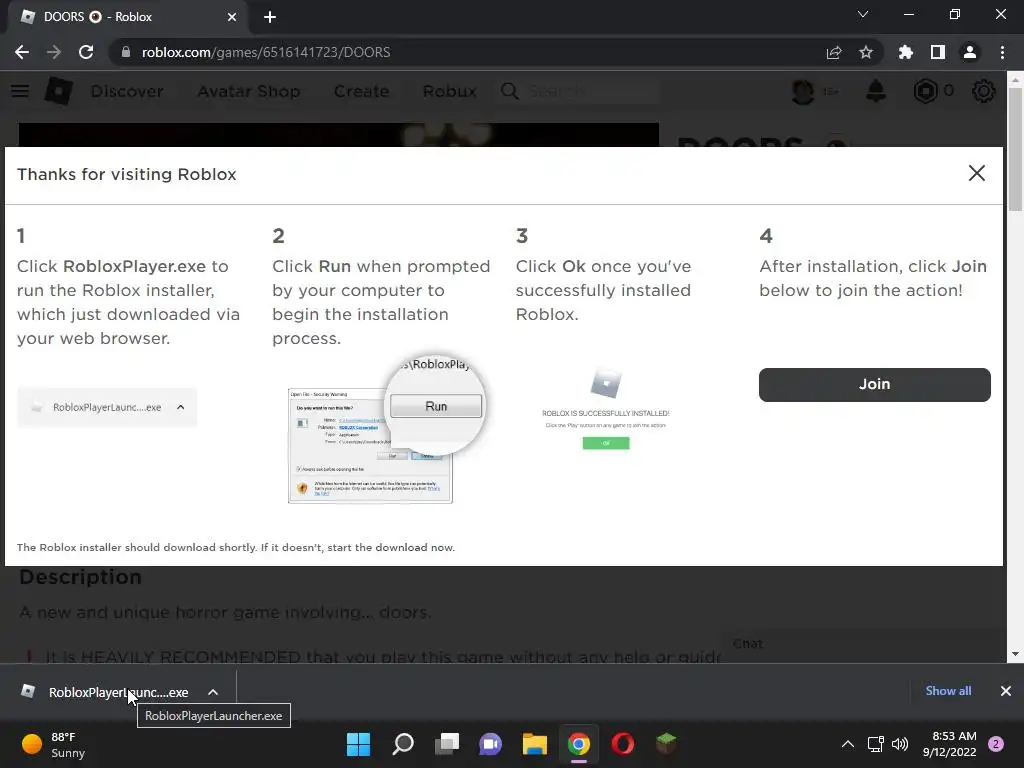The width and height of the screenshot is (1024, 768).
Task: Open a new browser tab
Action: (x=270, y=17)
